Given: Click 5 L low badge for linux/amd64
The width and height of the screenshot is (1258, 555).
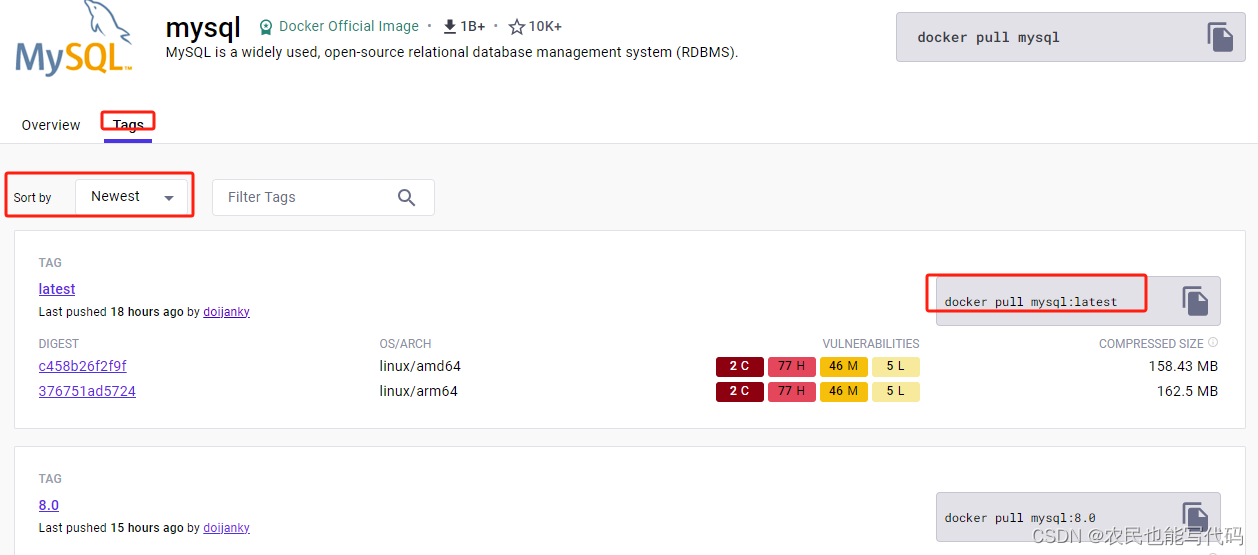Looking at the screenshot, I should (896, 366).
